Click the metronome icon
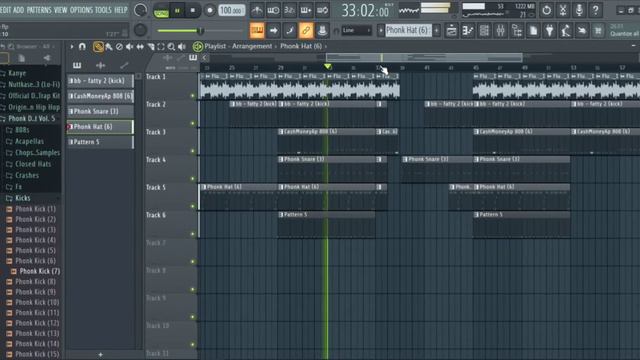The width and height of the screenshot is (640, 360). [x=257, y=10]
